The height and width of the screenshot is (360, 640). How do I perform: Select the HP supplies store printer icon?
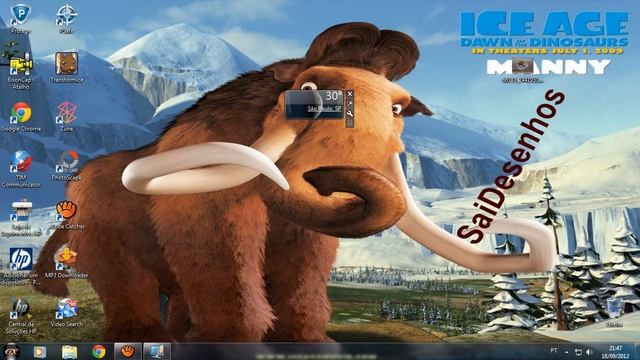tap(21, 218)
